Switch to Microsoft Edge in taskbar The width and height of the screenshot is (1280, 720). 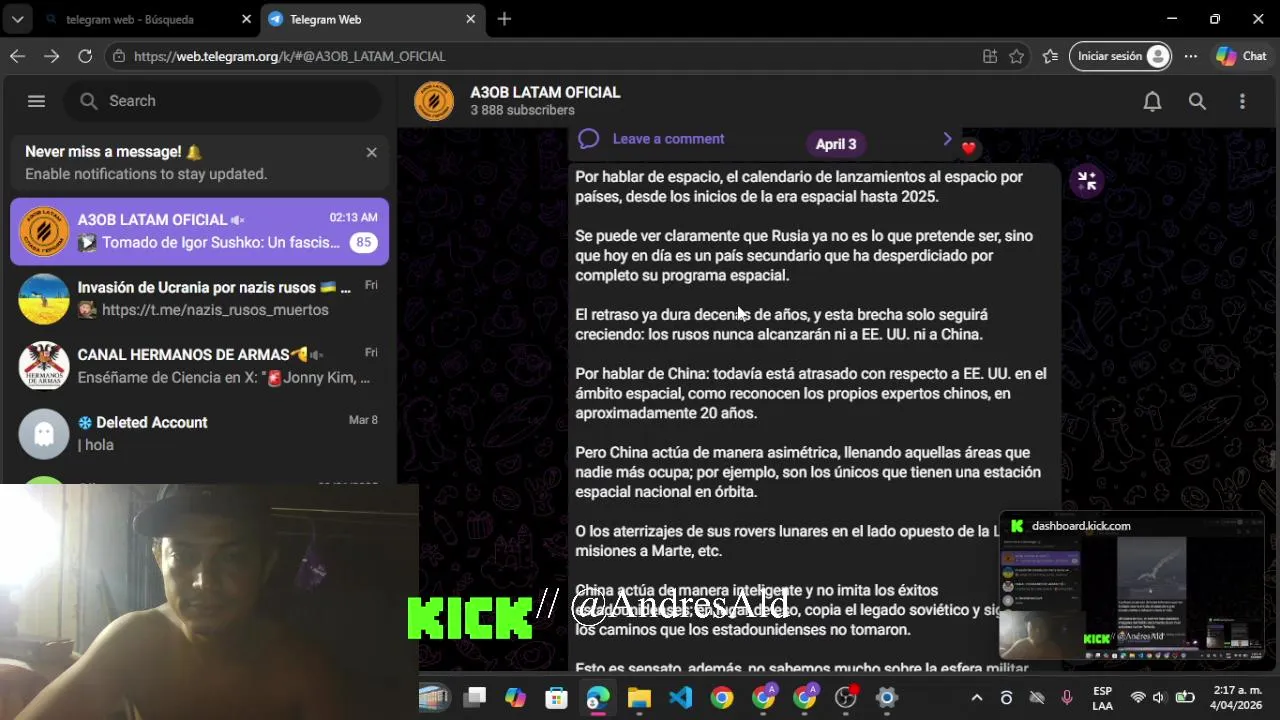[598, 698]
